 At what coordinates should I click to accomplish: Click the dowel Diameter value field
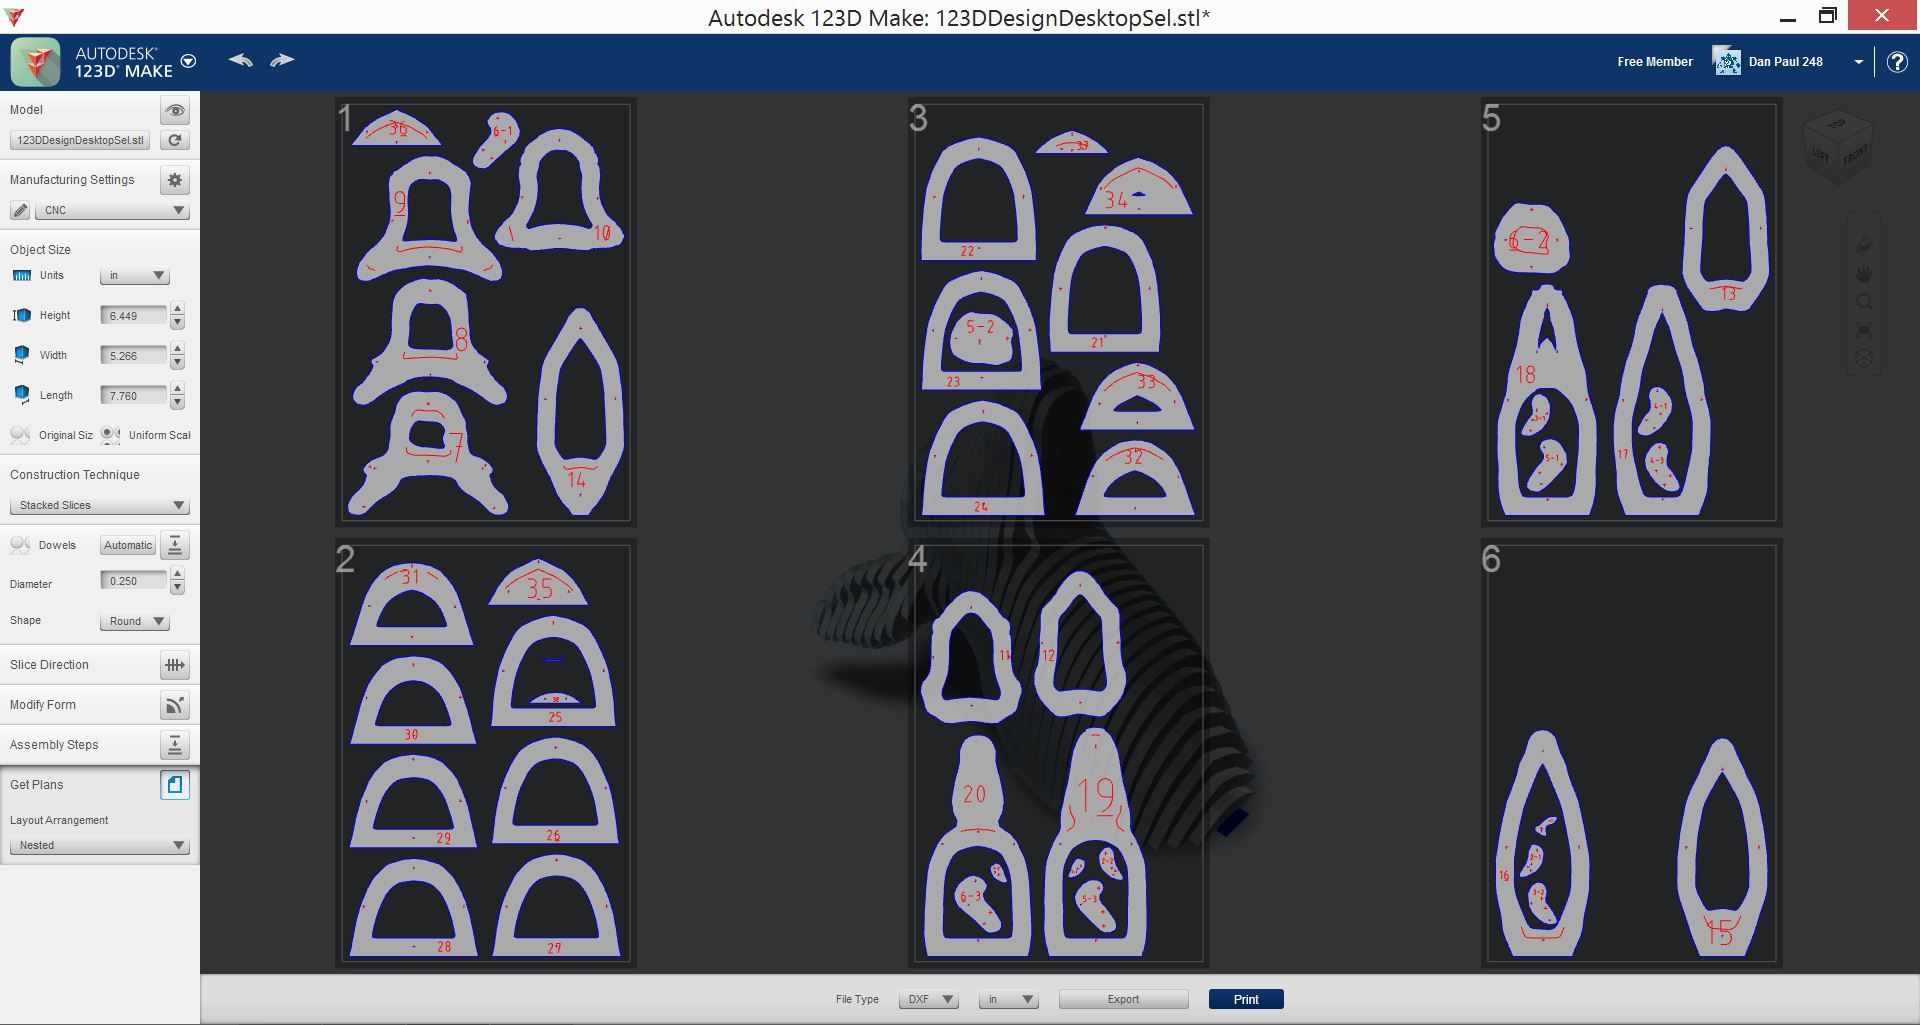[x=133, y=581]
